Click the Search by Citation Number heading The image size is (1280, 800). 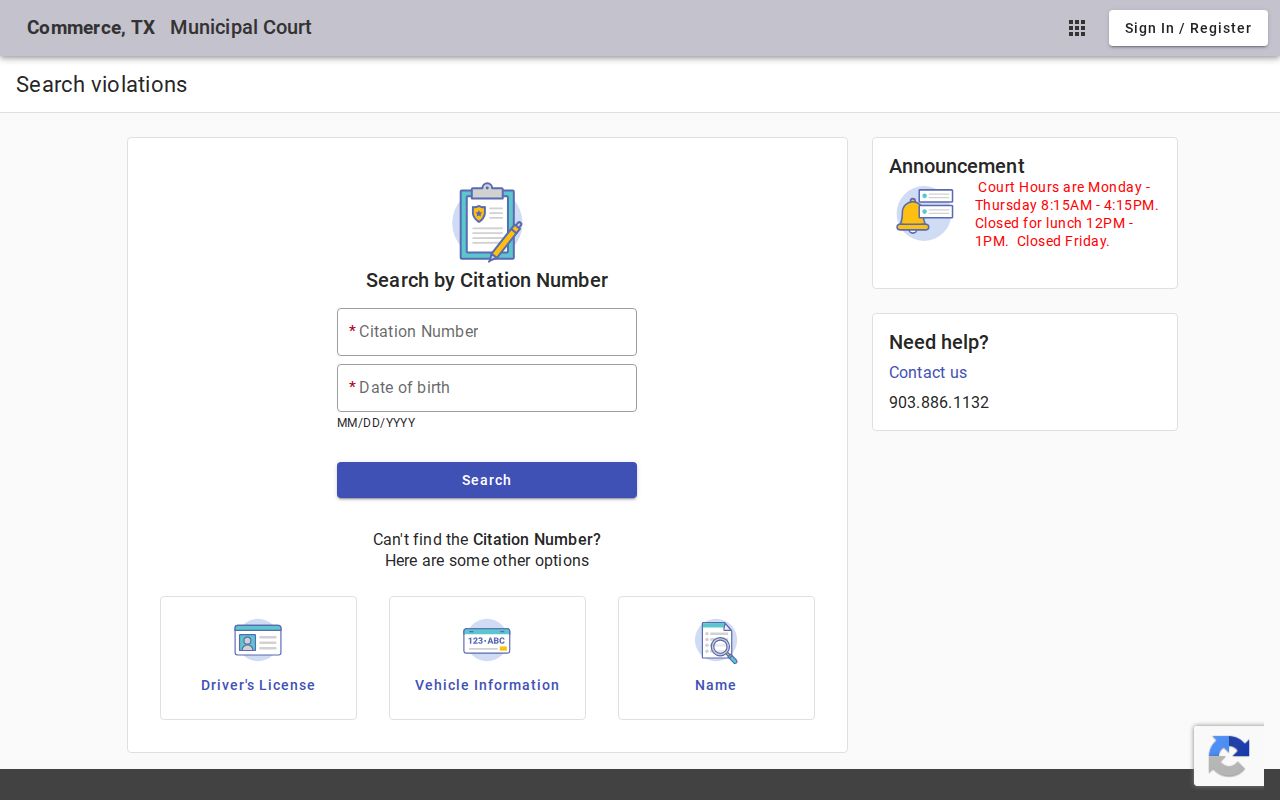[487, 280]
